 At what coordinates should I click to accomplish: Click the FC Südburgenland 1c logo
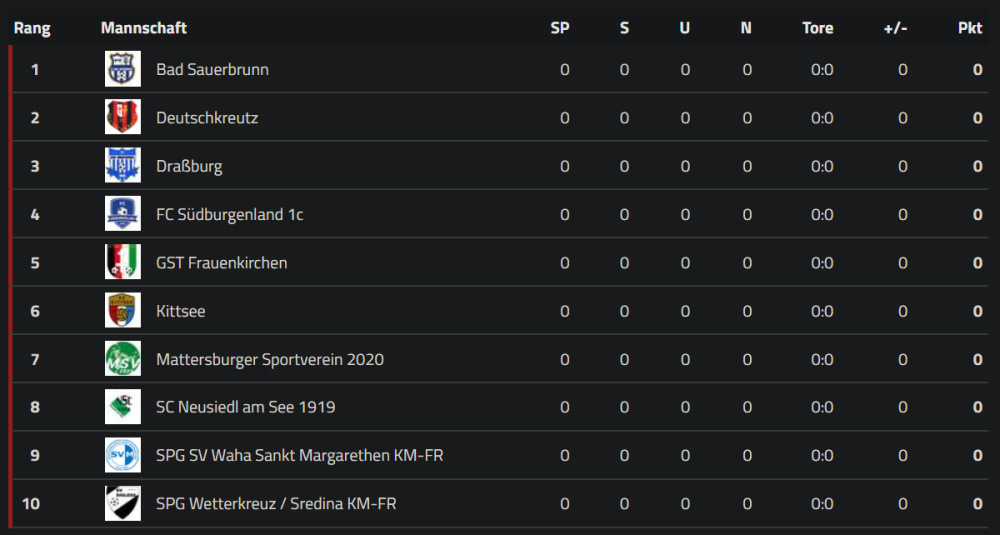click(123, 214)
